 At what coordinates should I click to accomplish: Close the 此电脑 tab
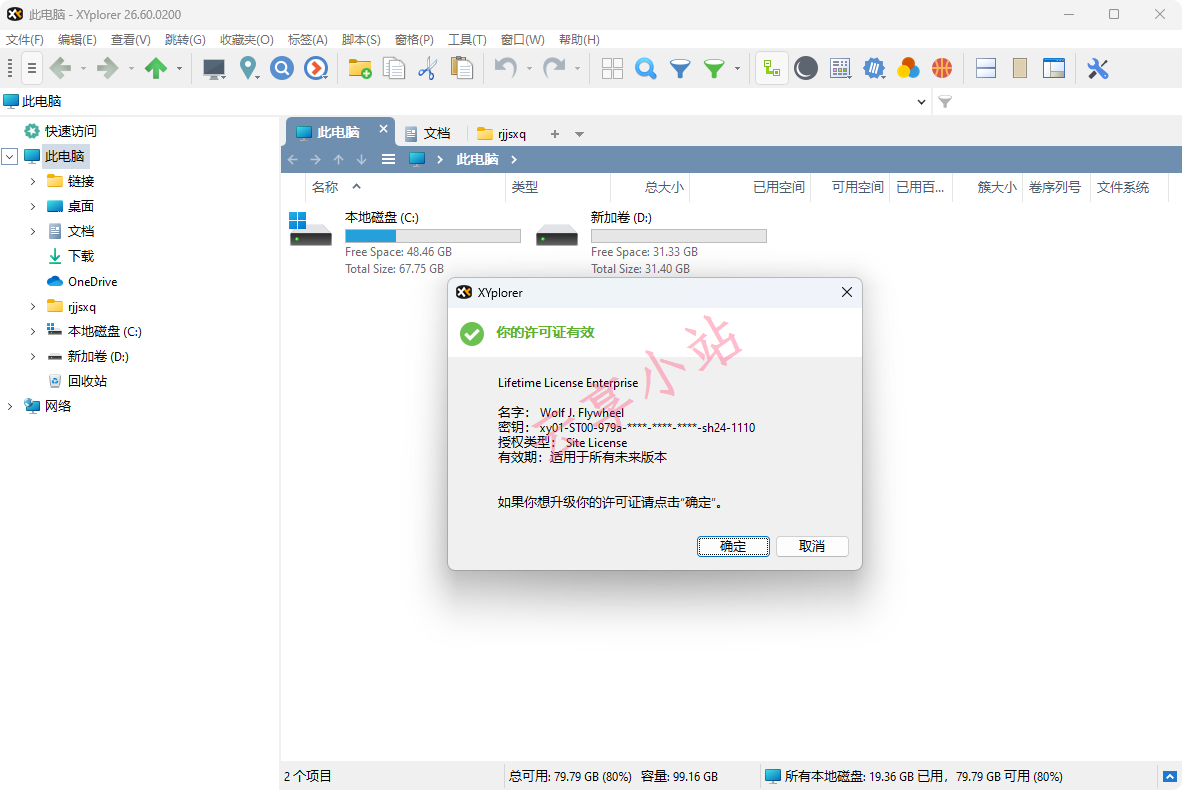[x=383, y=129]
